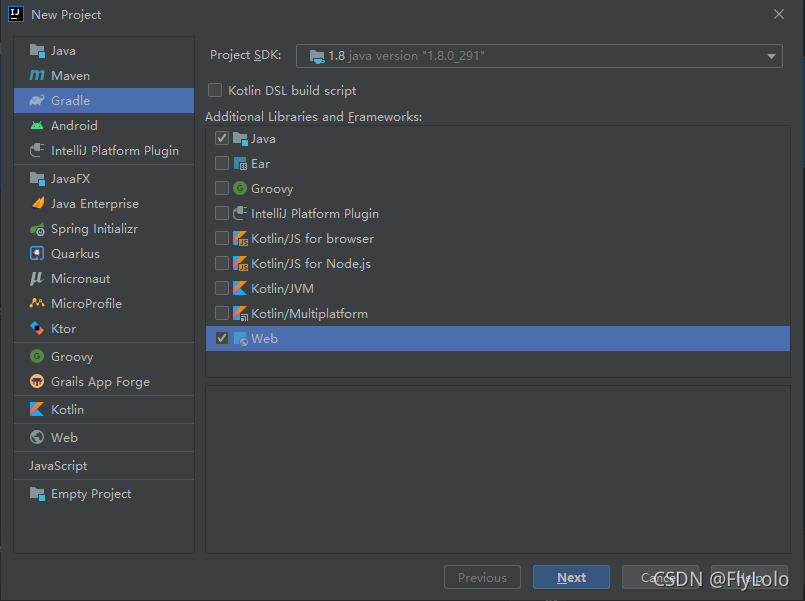Pick the Android robot icon

[x=37, y=125]
